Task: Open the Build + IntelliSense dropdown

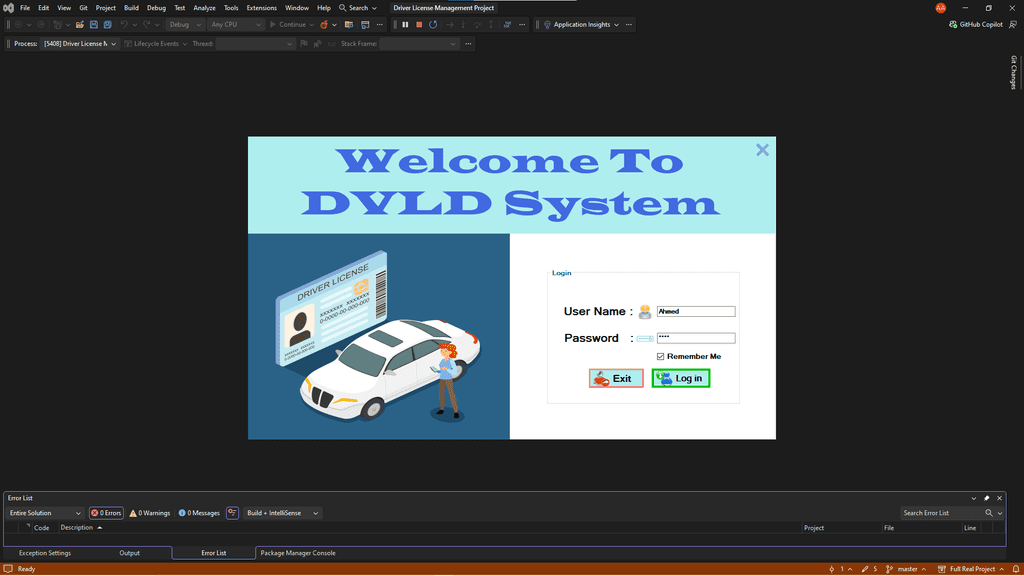Action: click(x=283, y=513)
